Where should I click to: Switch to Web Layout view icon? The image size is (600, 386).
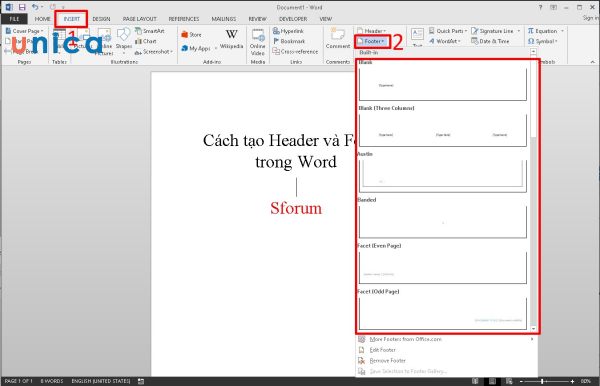tap(509, 381)
